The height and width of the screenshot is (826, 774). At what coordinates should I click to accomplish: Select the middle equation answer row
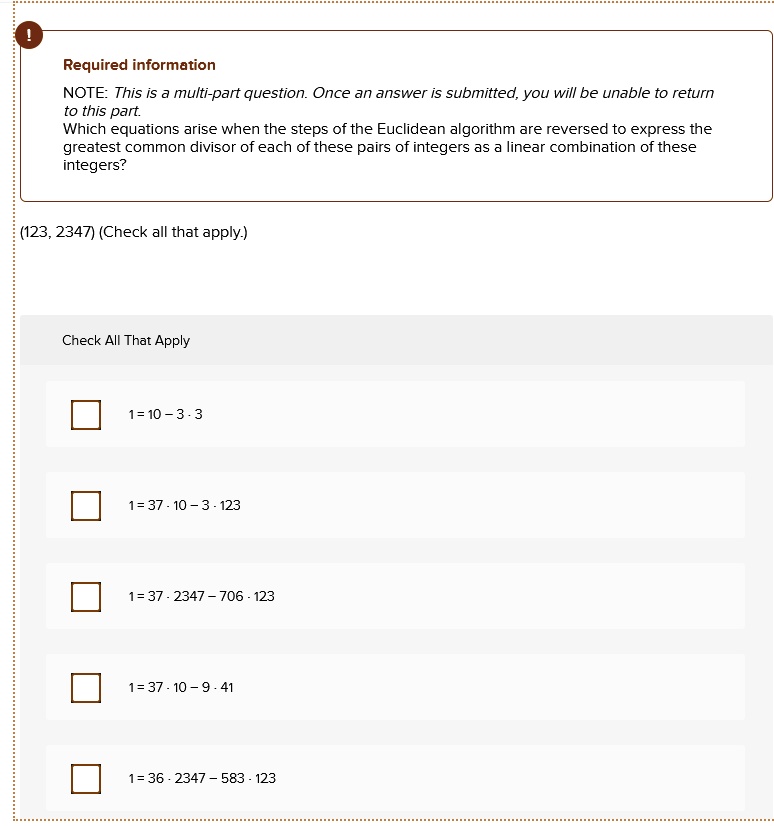point(395,596)
